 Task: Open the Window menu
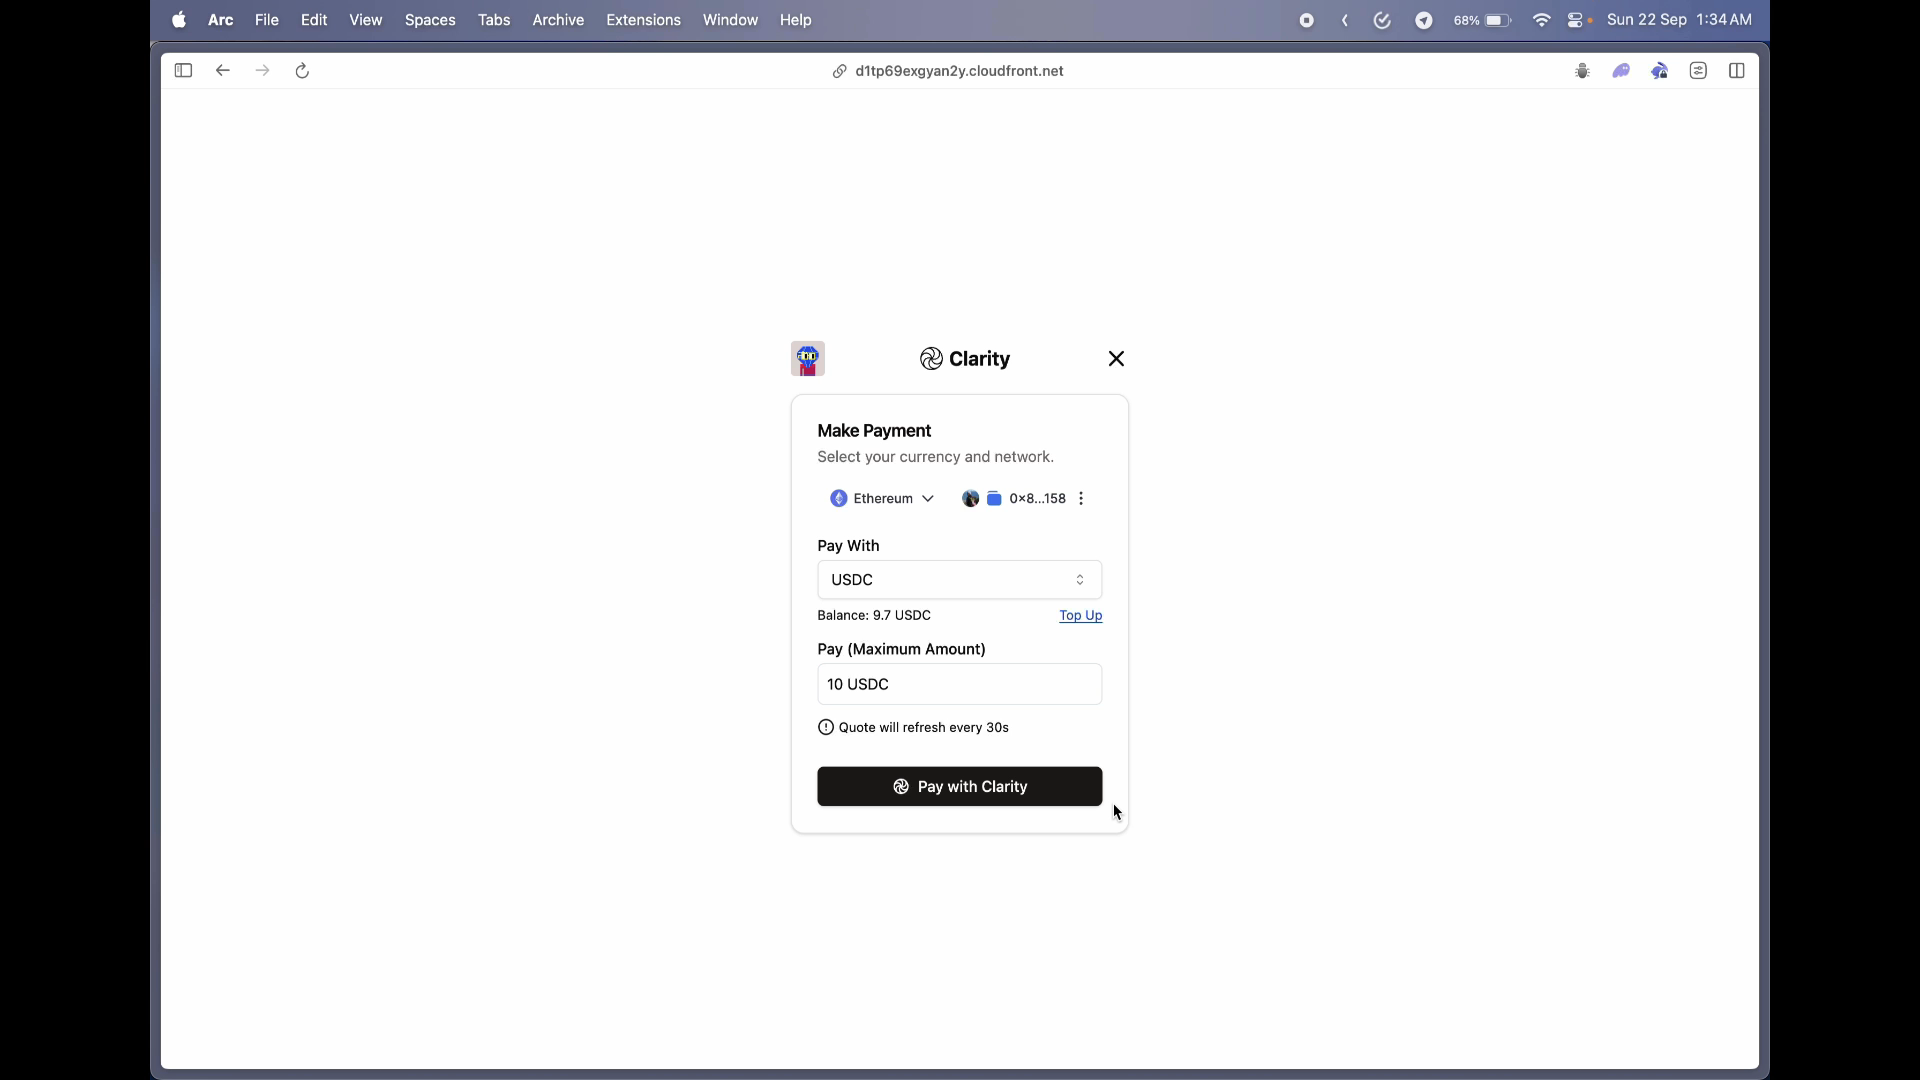coord(730,20)
